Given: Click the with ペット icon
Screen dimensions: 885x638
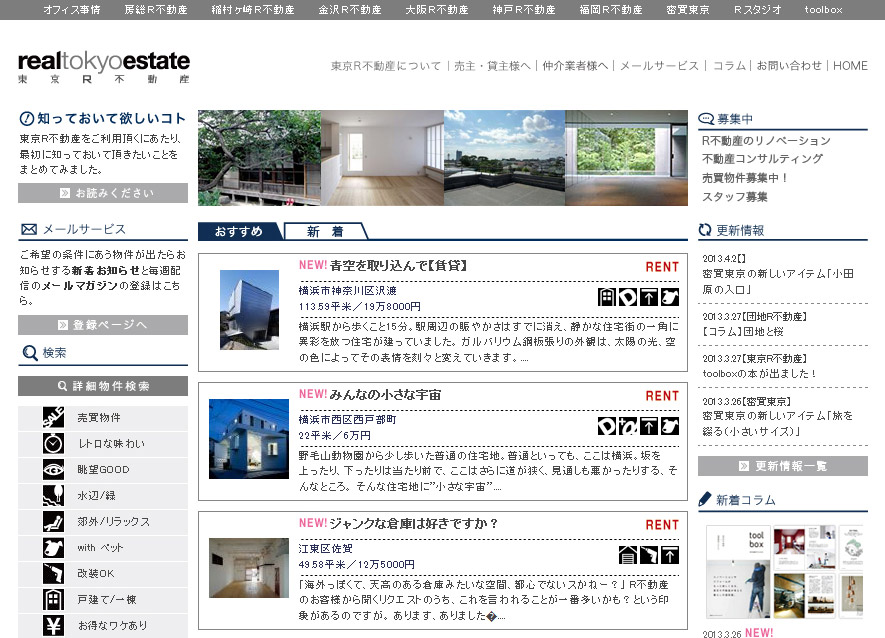Looking at the screenshot, I should [x=54, y=547].
